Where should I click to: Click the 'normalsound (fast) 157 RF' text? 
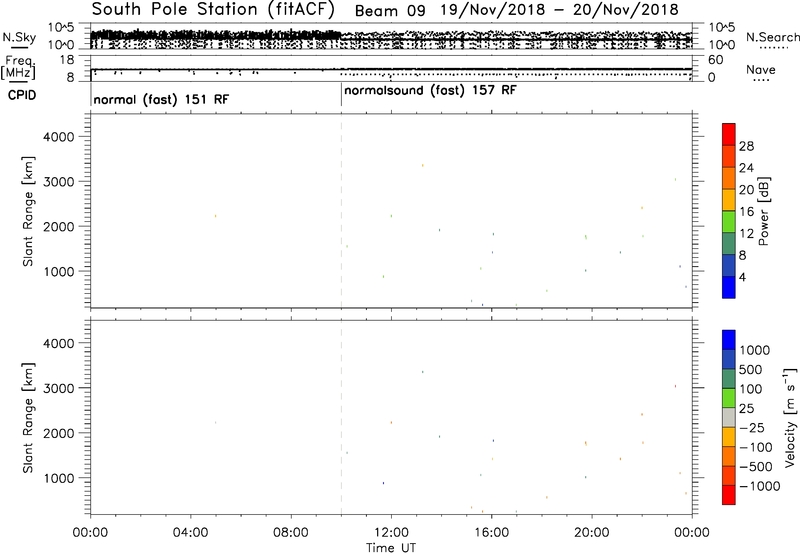(x=431, y=91)
